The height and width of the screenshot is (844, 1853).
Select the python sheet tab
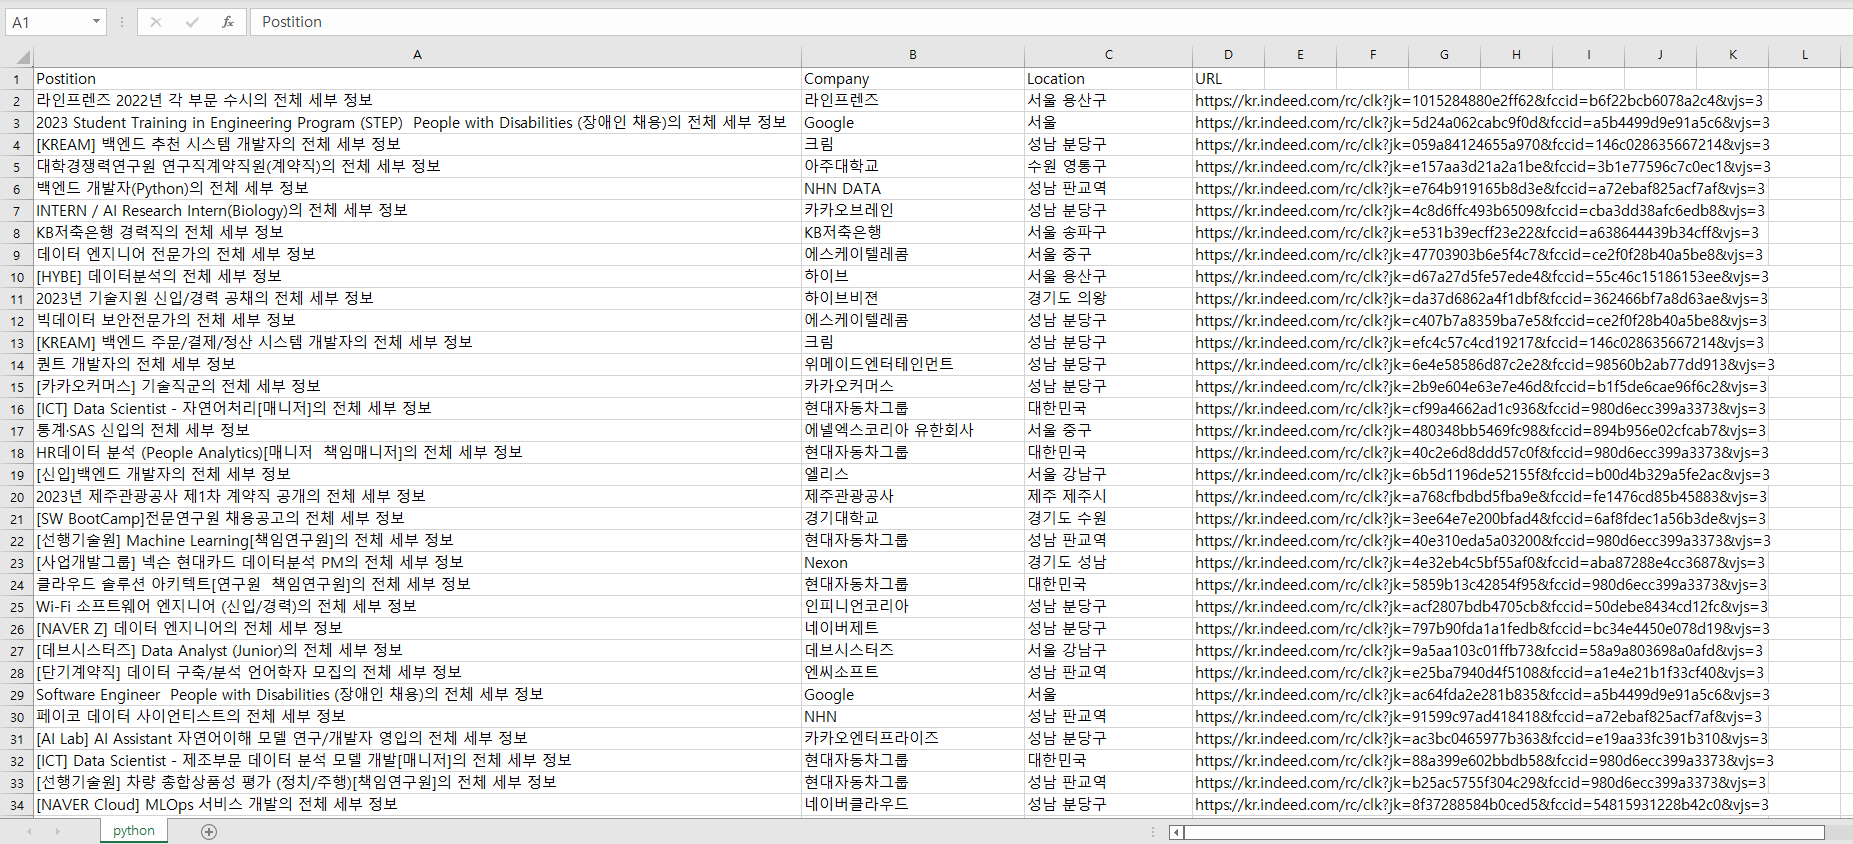134,831
